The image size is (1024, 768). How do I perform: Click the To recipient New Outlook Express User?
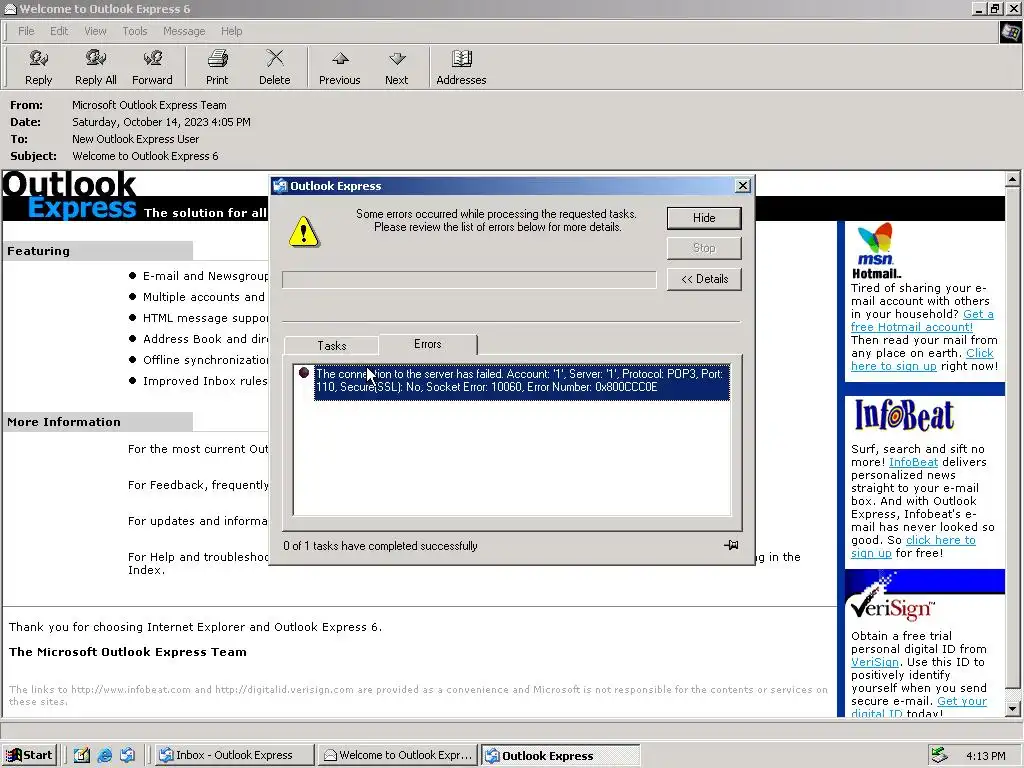coord(135,139)
